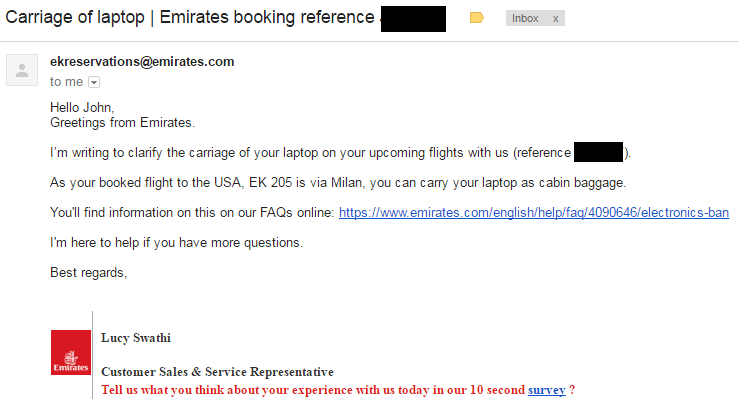The image size is (739, 410).
Task: Click the Inbox label tag
Action: [525, 18]
